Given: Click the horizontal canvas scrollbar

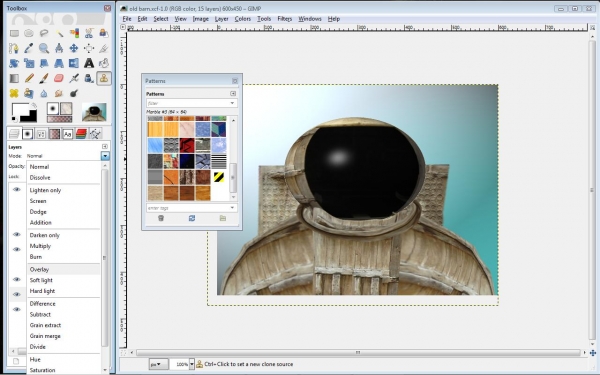Looking at the screenshot, I should (x=358, y=352).
